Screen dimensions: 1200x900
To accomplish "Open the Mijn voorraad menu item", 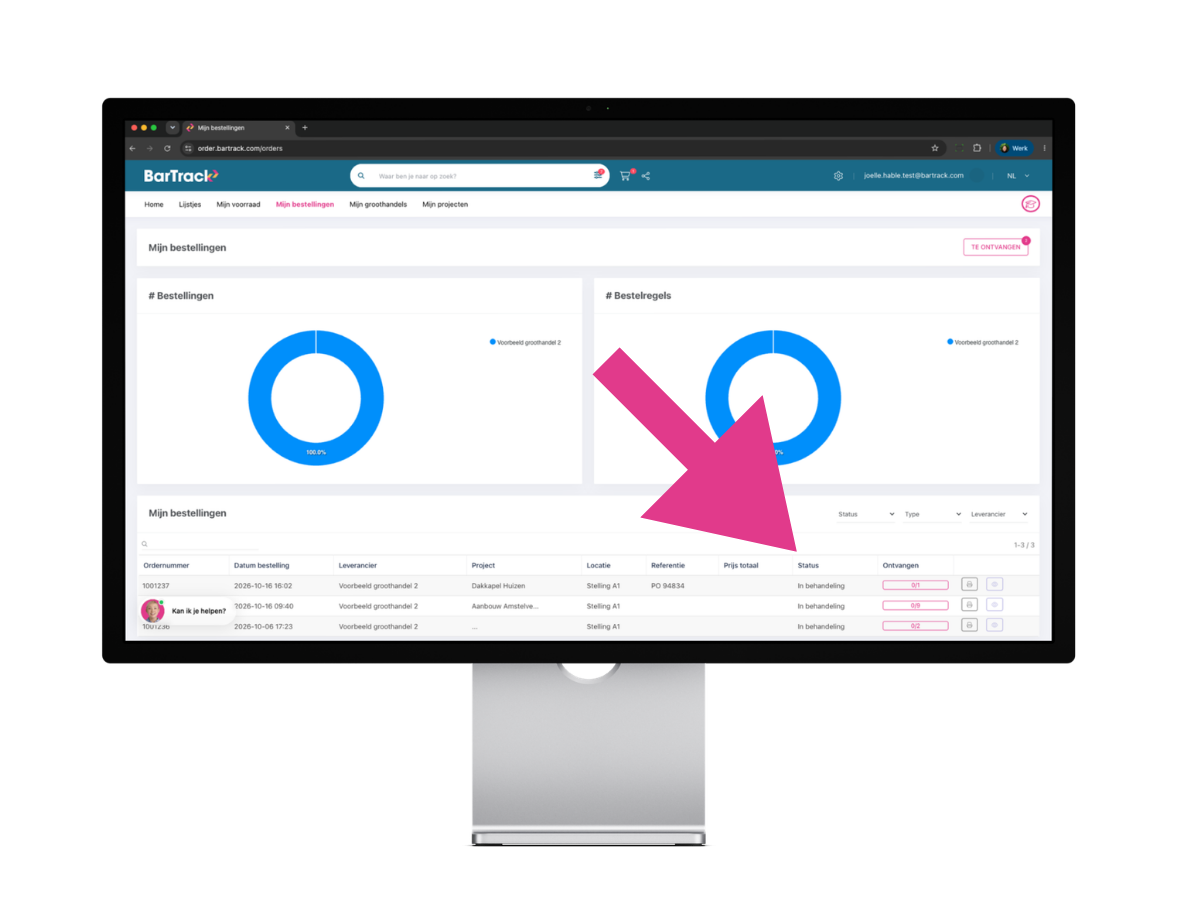I will pyautogui.click(x=238, y=204).
